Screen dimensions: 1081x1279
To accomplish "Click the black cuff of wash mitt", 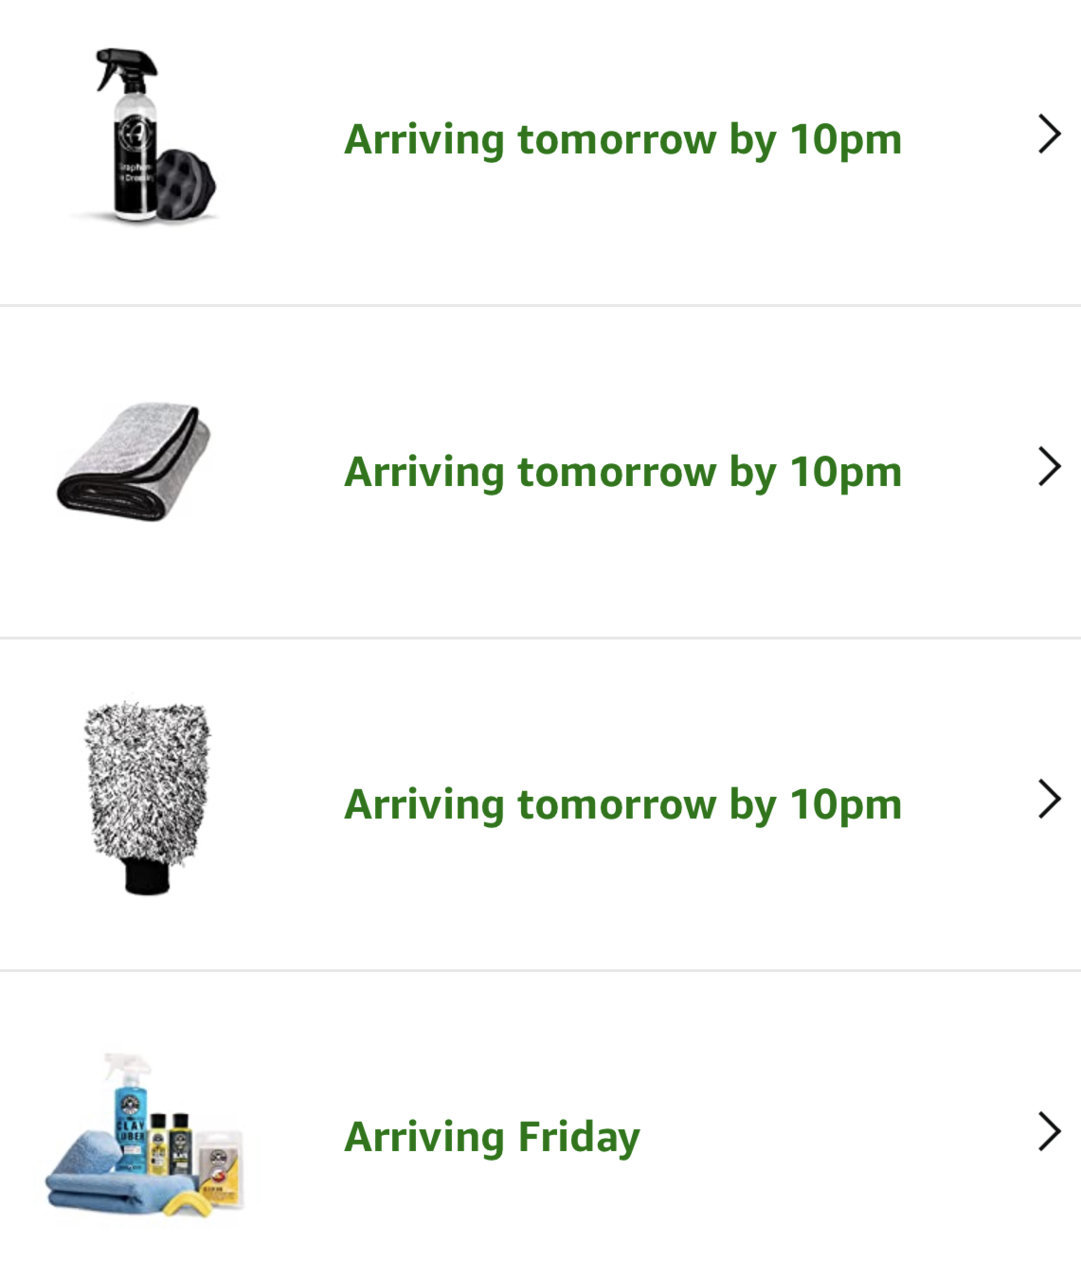I will (146, 875).
